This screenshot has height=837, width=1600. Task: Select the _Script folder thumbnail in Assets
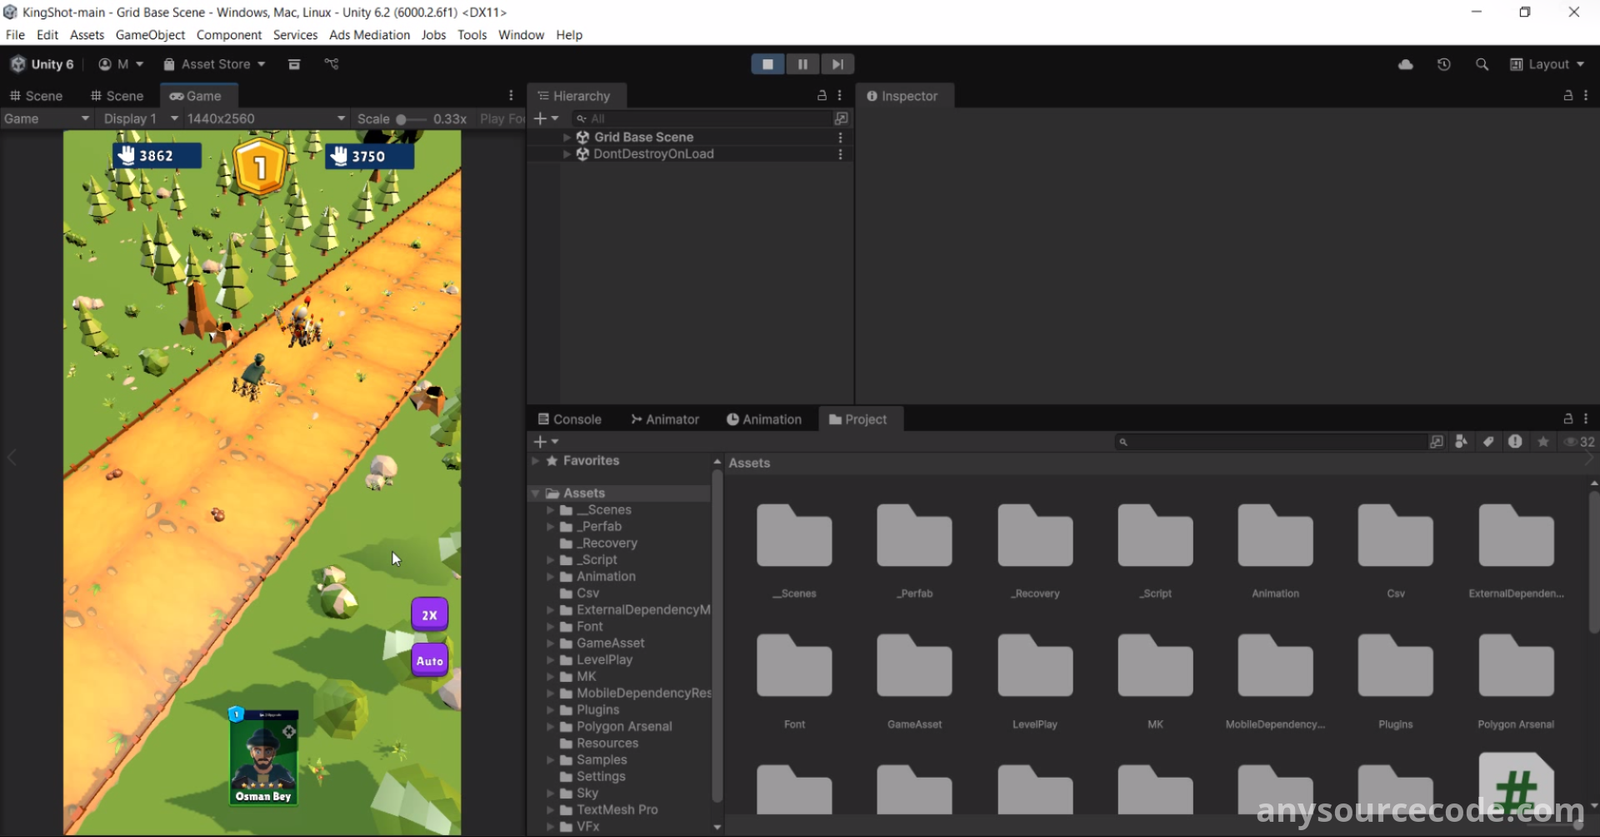[x=1155, y=538]
